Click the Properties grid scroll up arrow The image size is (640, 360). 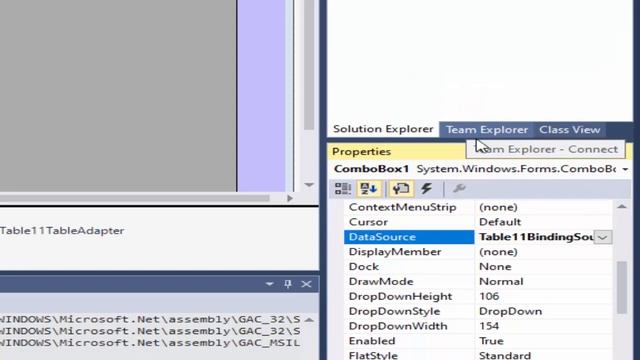pos(622,207)
